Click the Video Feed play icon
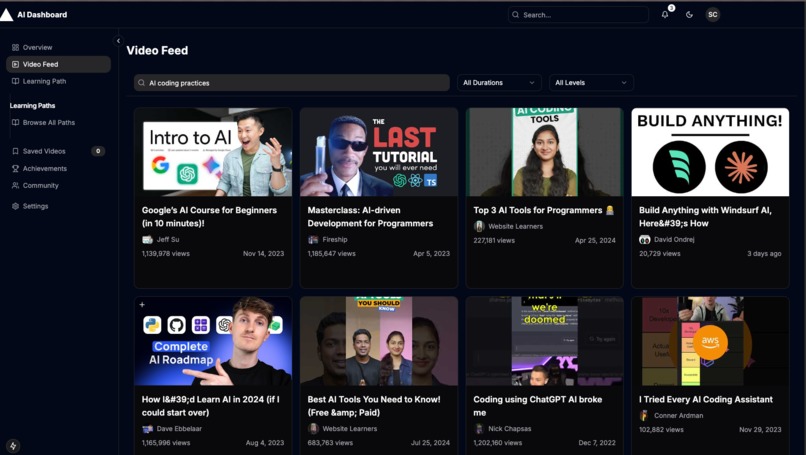The image size is (806, 455). 15,64
